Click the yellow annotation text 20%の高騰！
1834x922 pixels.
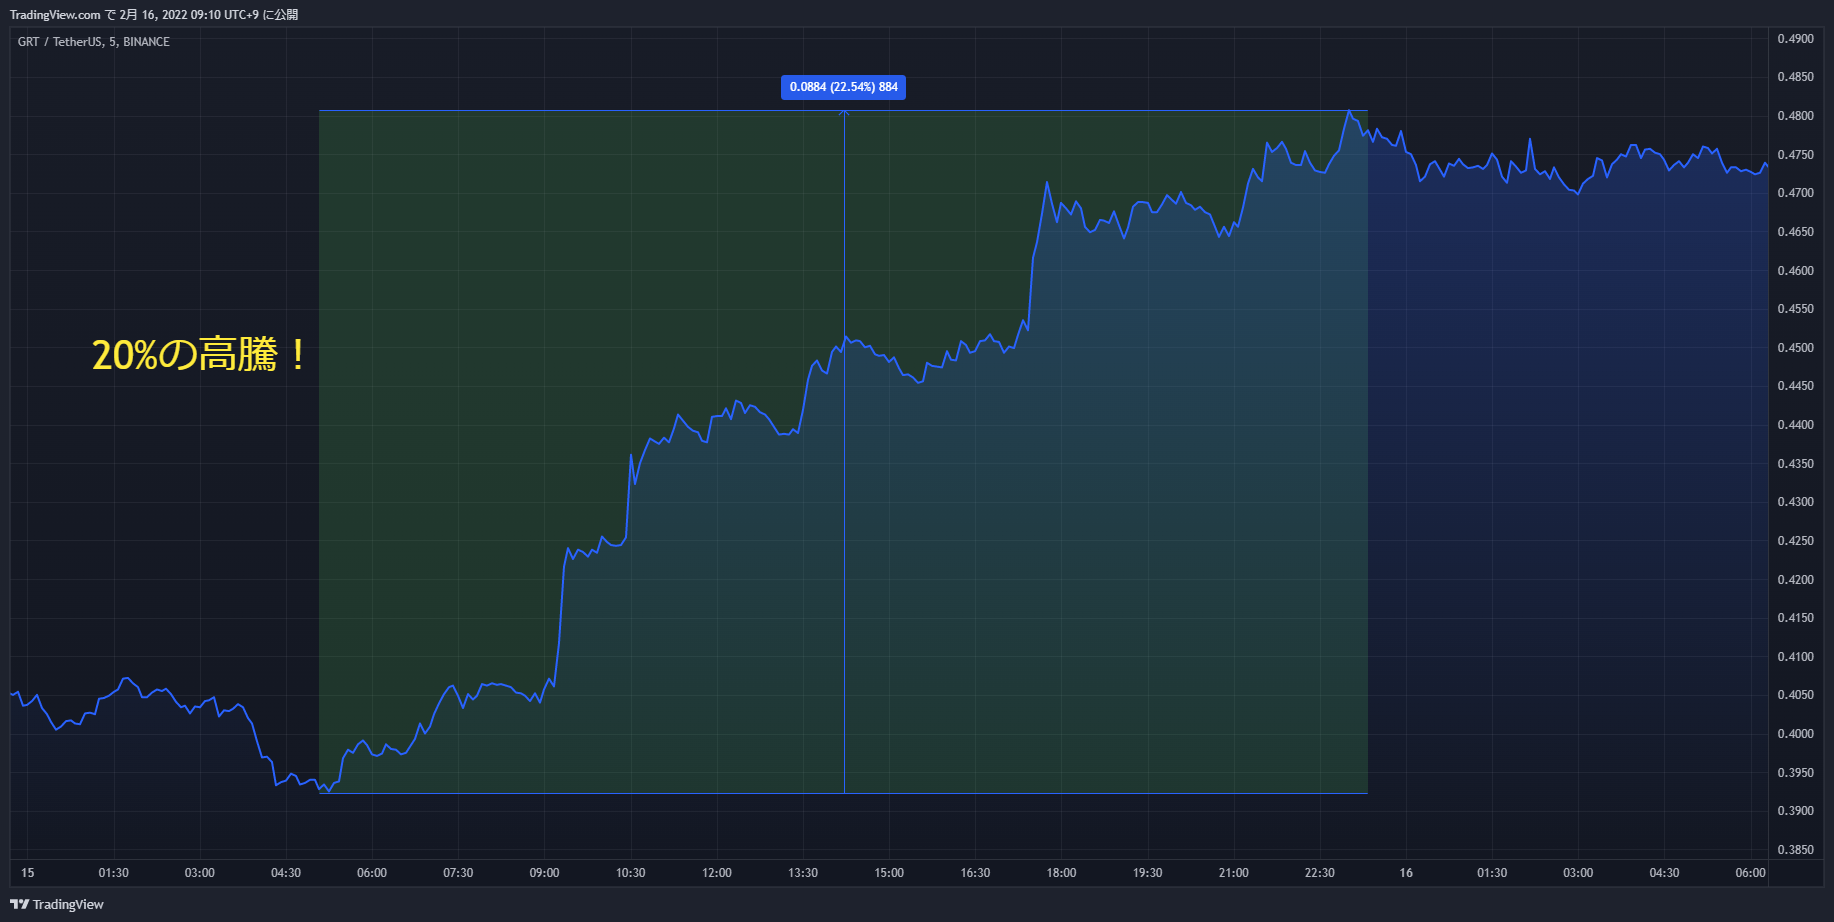(200, 355)
